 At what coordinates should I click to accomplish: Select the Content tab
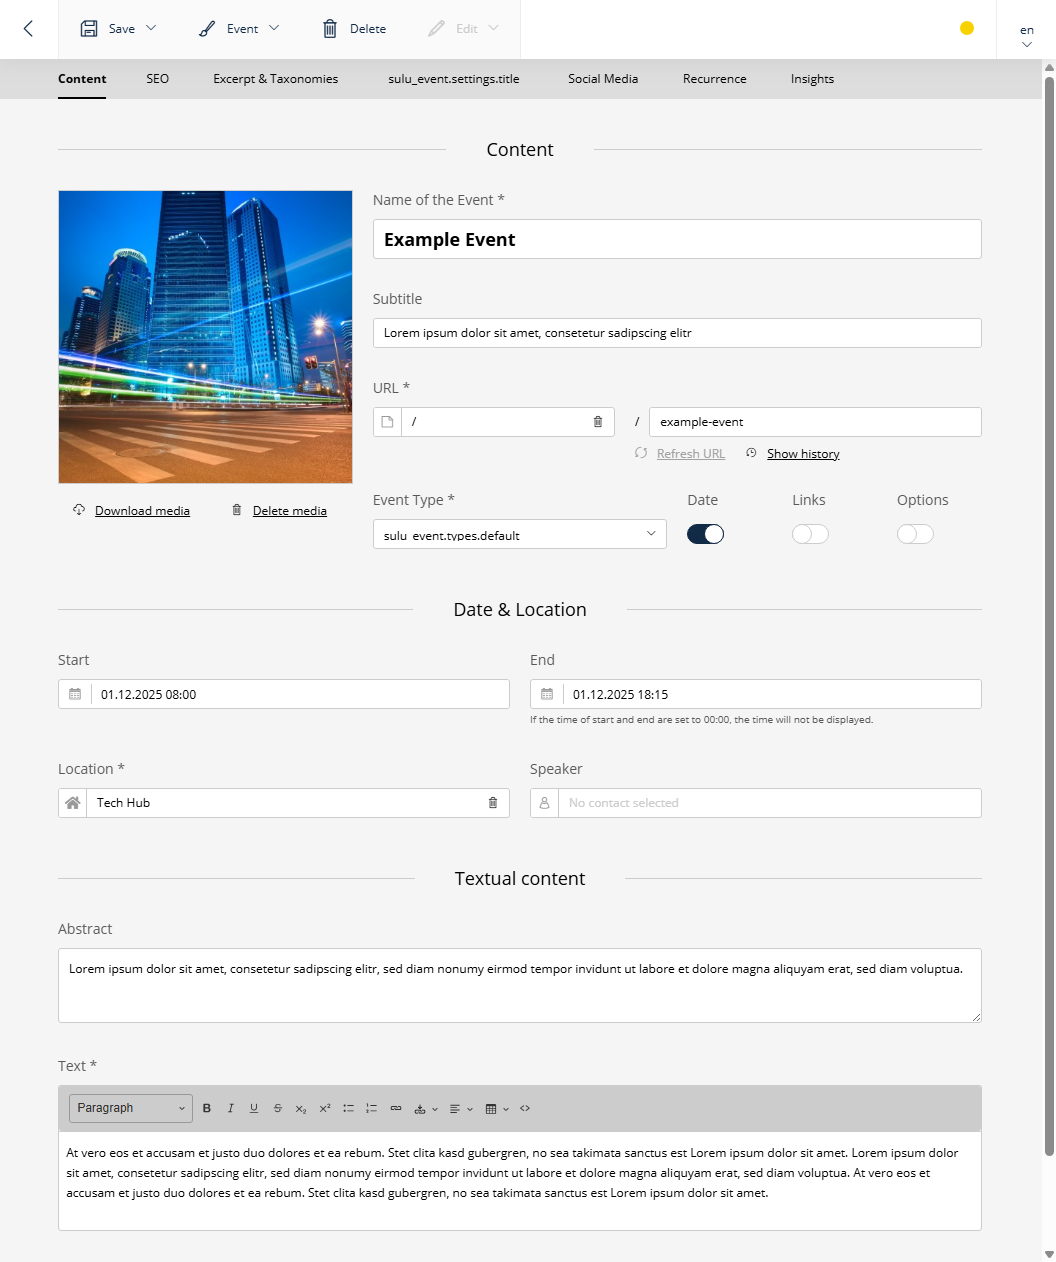click(x=82, y=79)
